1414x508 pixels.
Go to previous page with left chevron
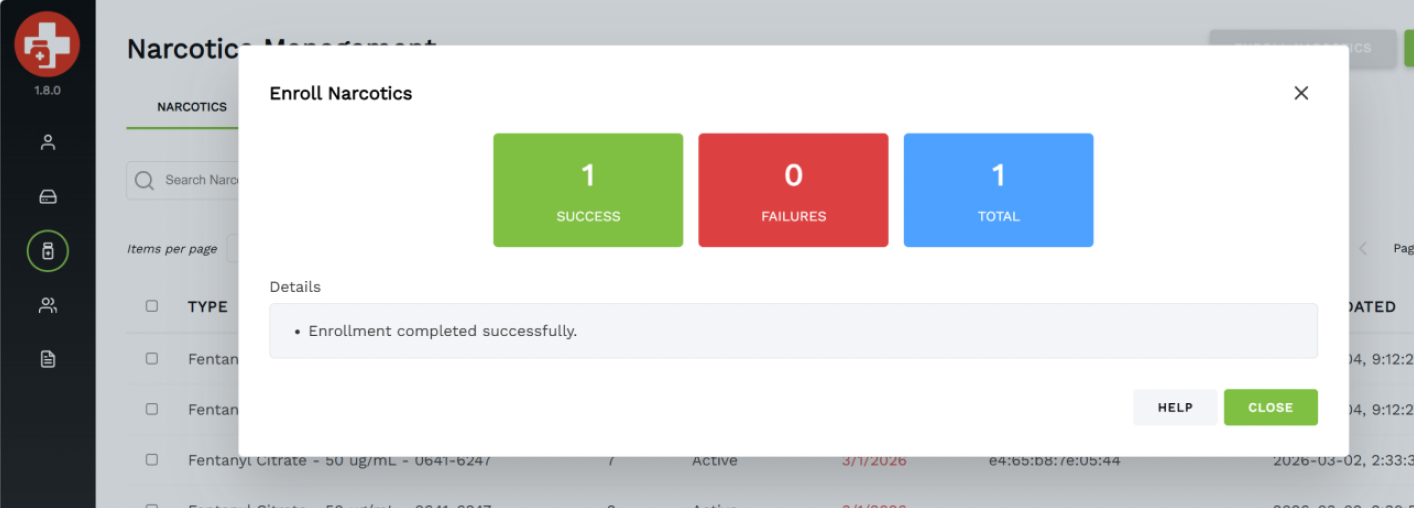[1362, 249]
